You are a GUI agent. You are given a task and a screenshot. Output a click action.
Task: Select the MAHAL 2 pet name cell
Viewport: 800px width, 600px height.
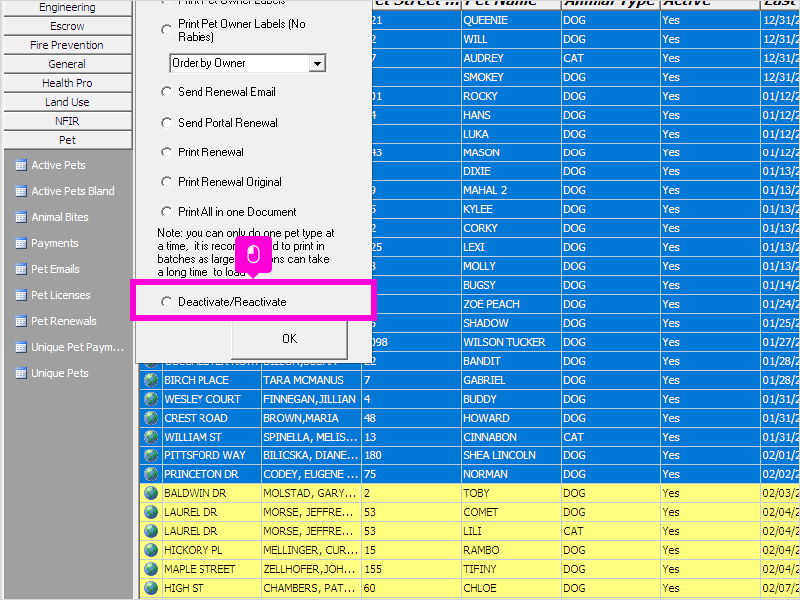tap(511, 190)
